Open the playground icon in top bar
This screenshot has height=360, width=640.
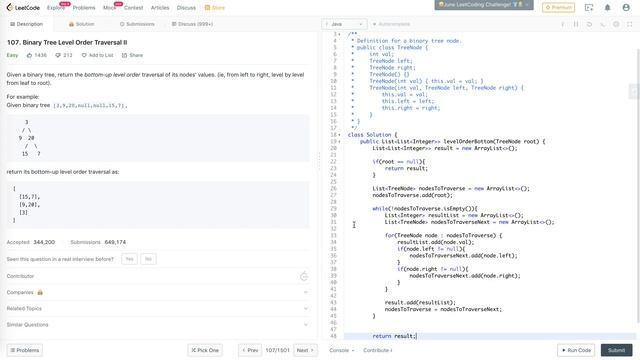(x=589, y=7)
